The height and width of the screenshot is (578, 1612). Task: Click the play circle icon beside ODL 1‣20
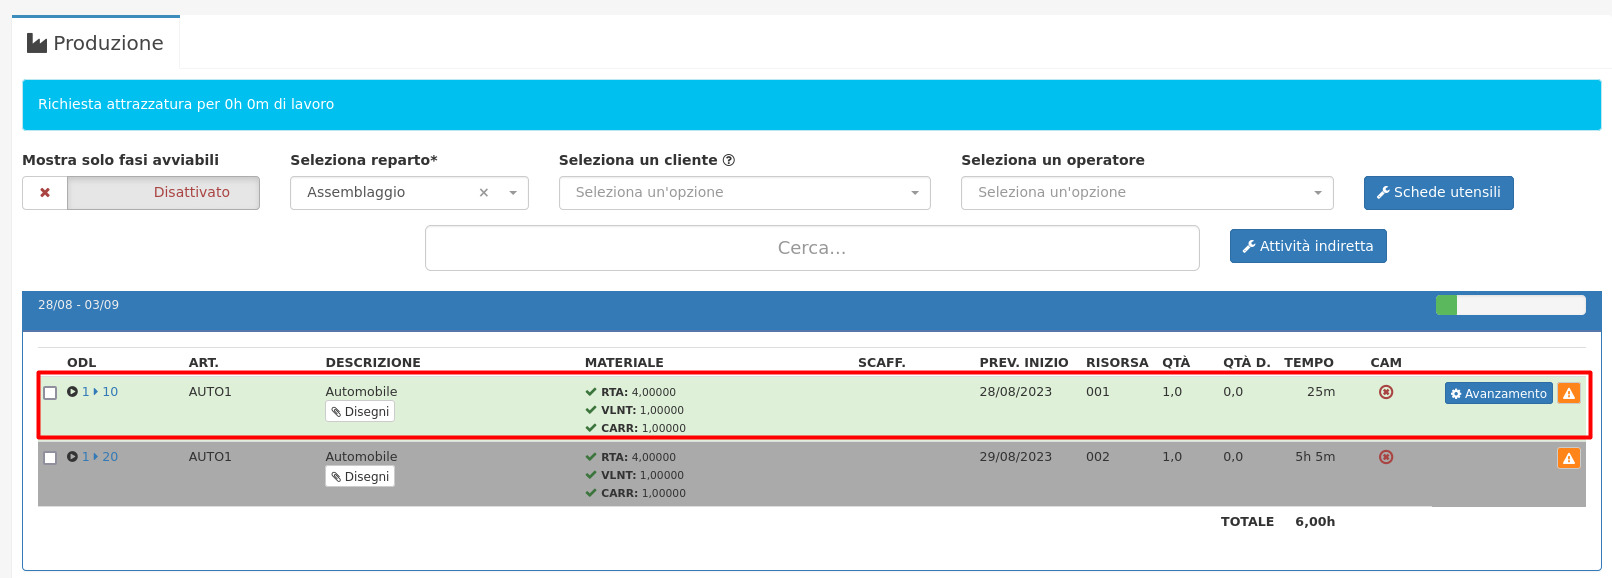tap(73, 457)
